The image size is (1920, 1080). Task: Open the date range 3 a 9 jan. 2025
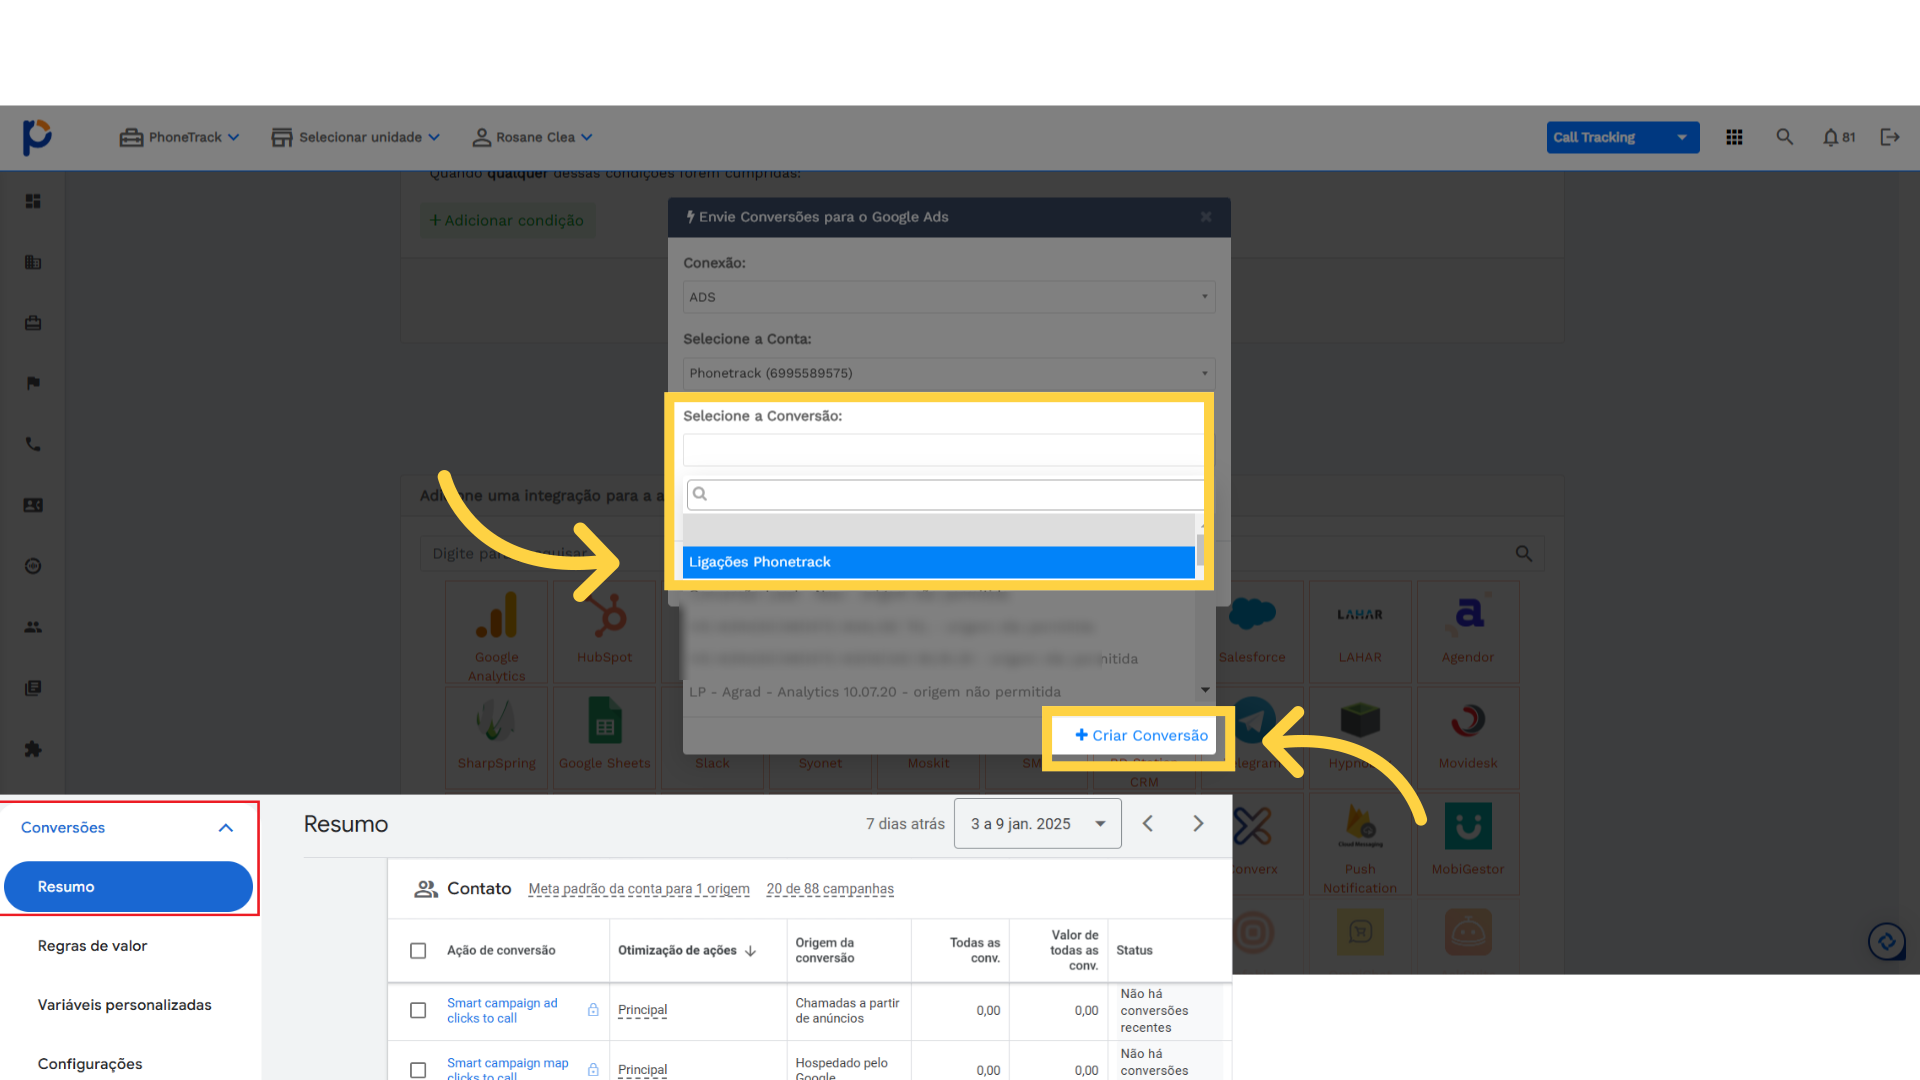pyautogui.click(x=1037, y=823)
